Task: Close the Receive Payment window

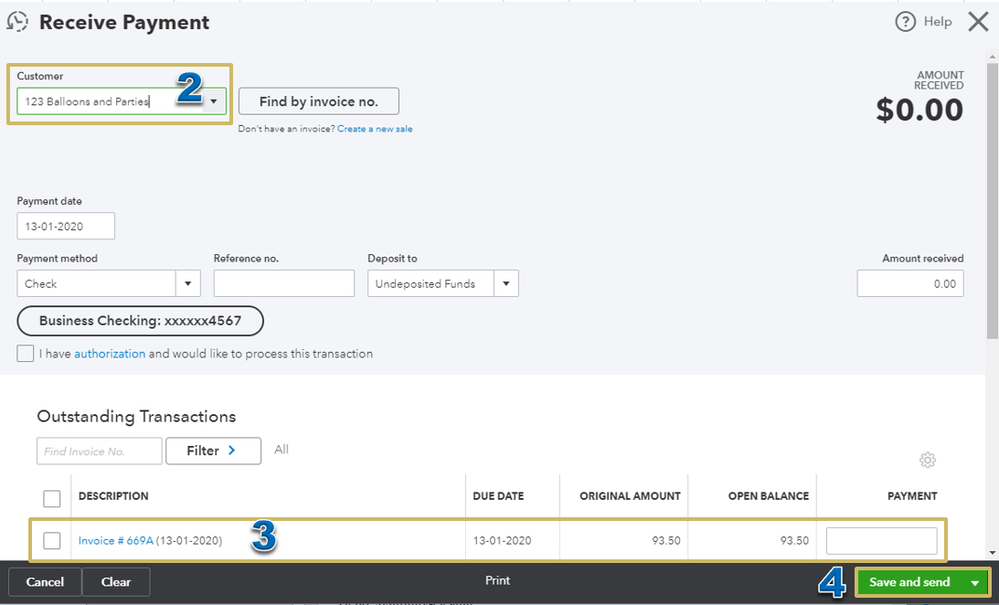Action: click(978, 22)
